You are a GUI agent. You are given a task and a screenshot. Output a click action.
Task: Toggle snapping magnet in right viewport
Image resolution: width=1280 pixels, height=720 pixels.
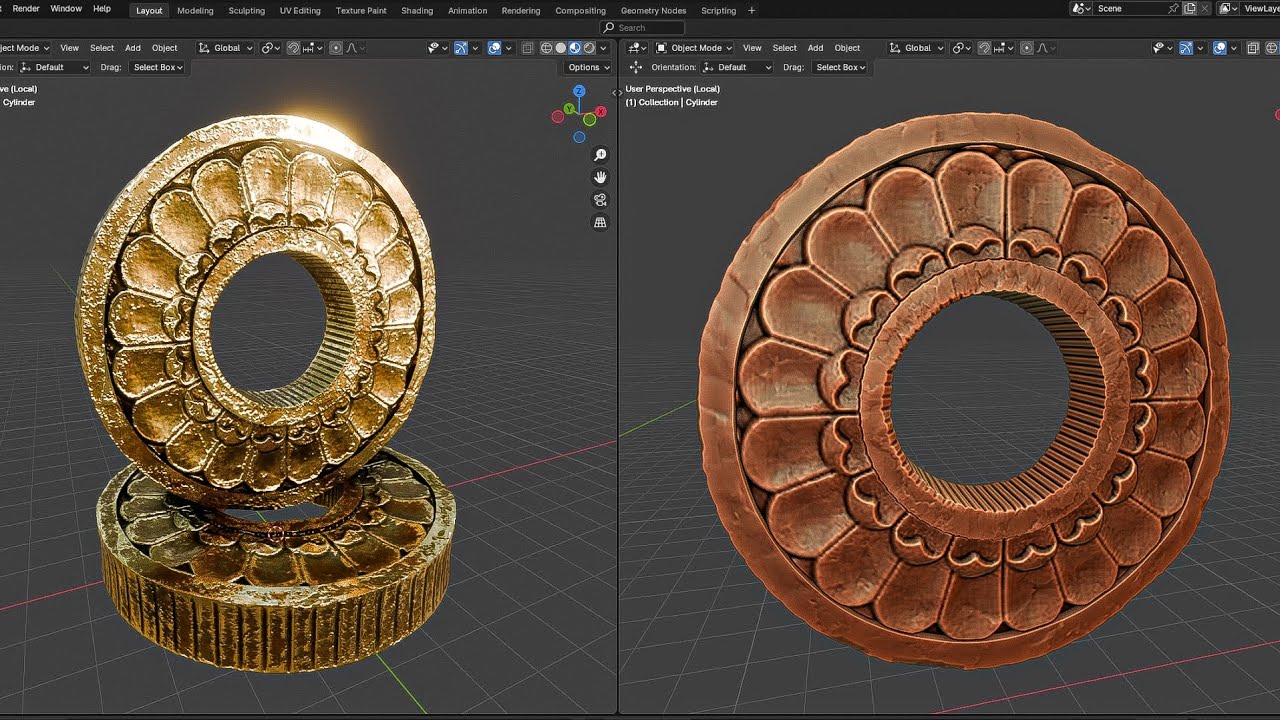pos(984,48)
